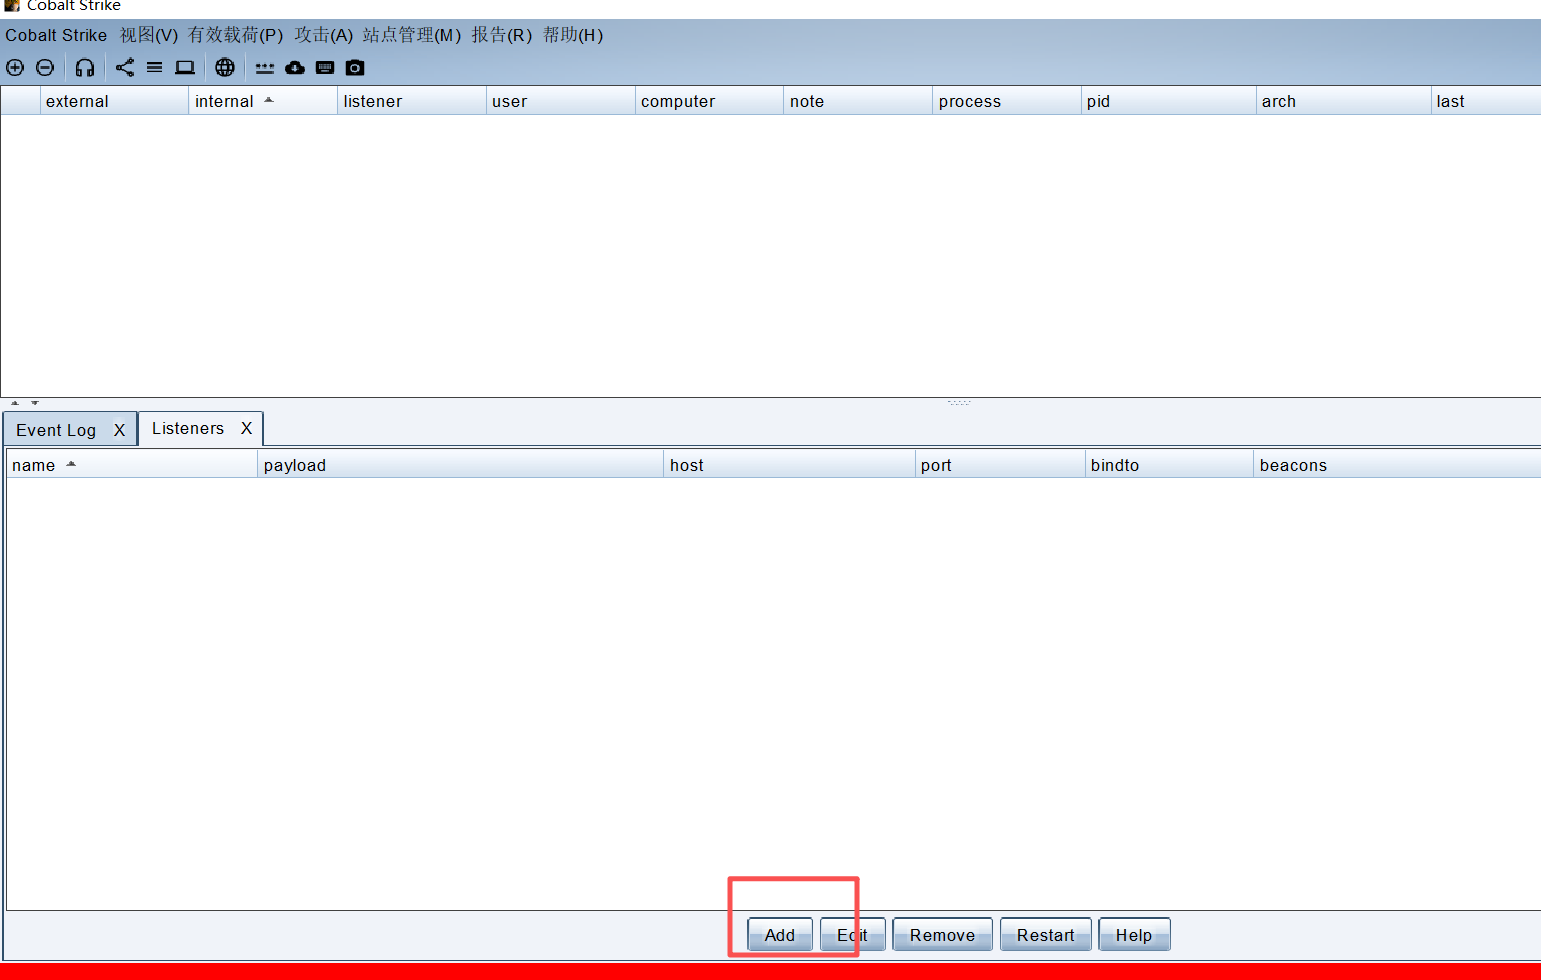Open the Cobalt Strike menu
The image size is (1541, 980).
pyautogui.click(x=56, y=35)
